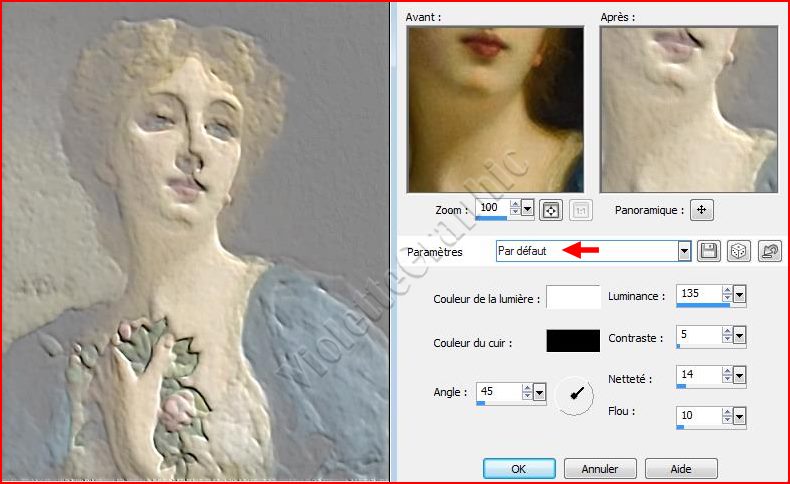Click the 1:1 zoom icon

pyautogui.click(x=580, y=210)
